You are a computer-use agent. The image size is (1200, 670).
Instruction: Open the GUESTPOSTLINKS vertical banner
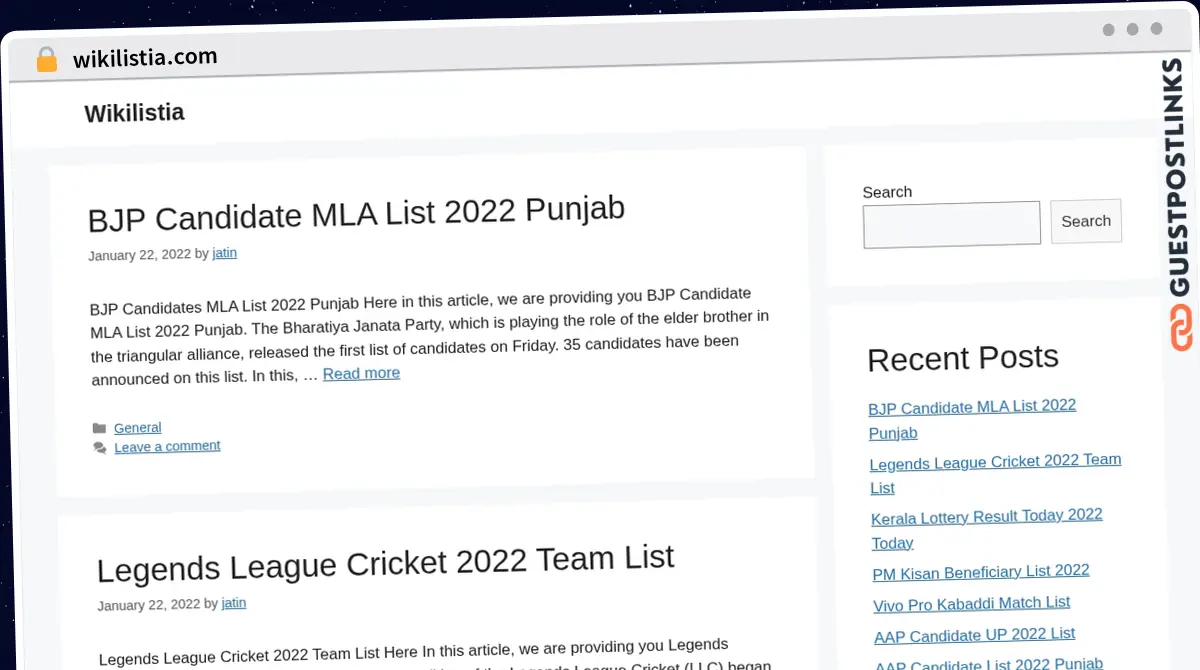pyautogui.click(x=1177, y=180)
